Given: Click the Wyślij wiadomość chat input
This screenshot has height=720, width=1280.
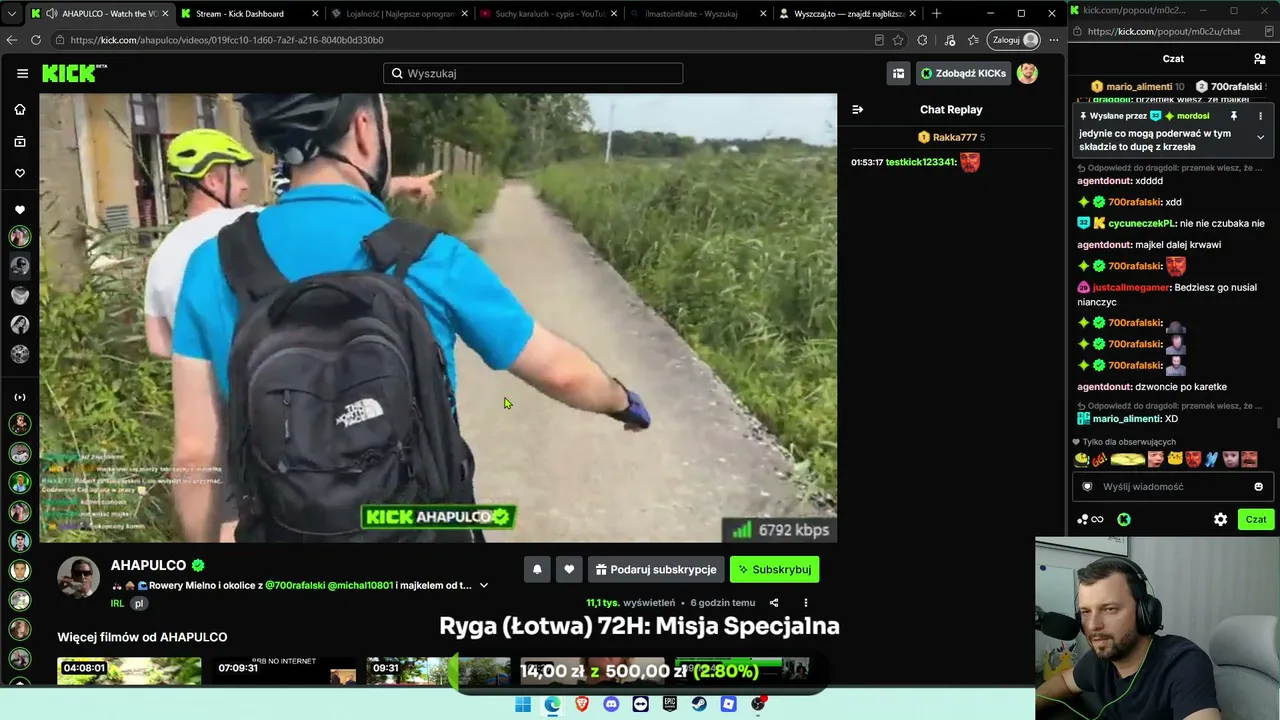Looking at the screenshot, I should coord(1171,487).
